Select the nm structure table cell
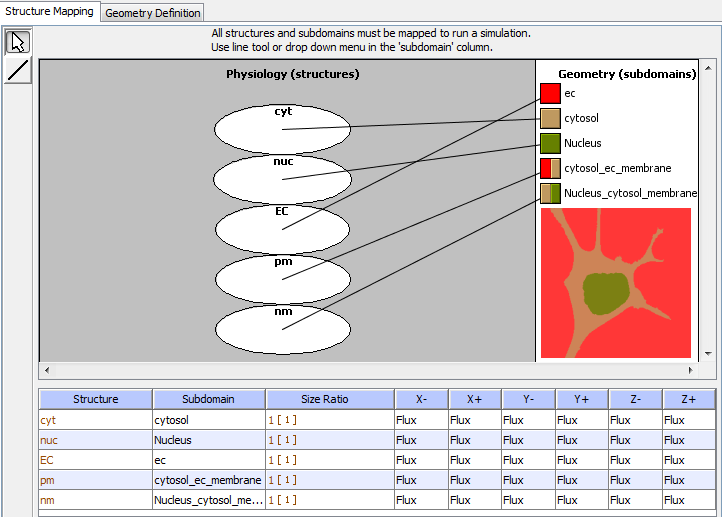Image resolution: width=722 pixels, height=517 pixels. 96,500
